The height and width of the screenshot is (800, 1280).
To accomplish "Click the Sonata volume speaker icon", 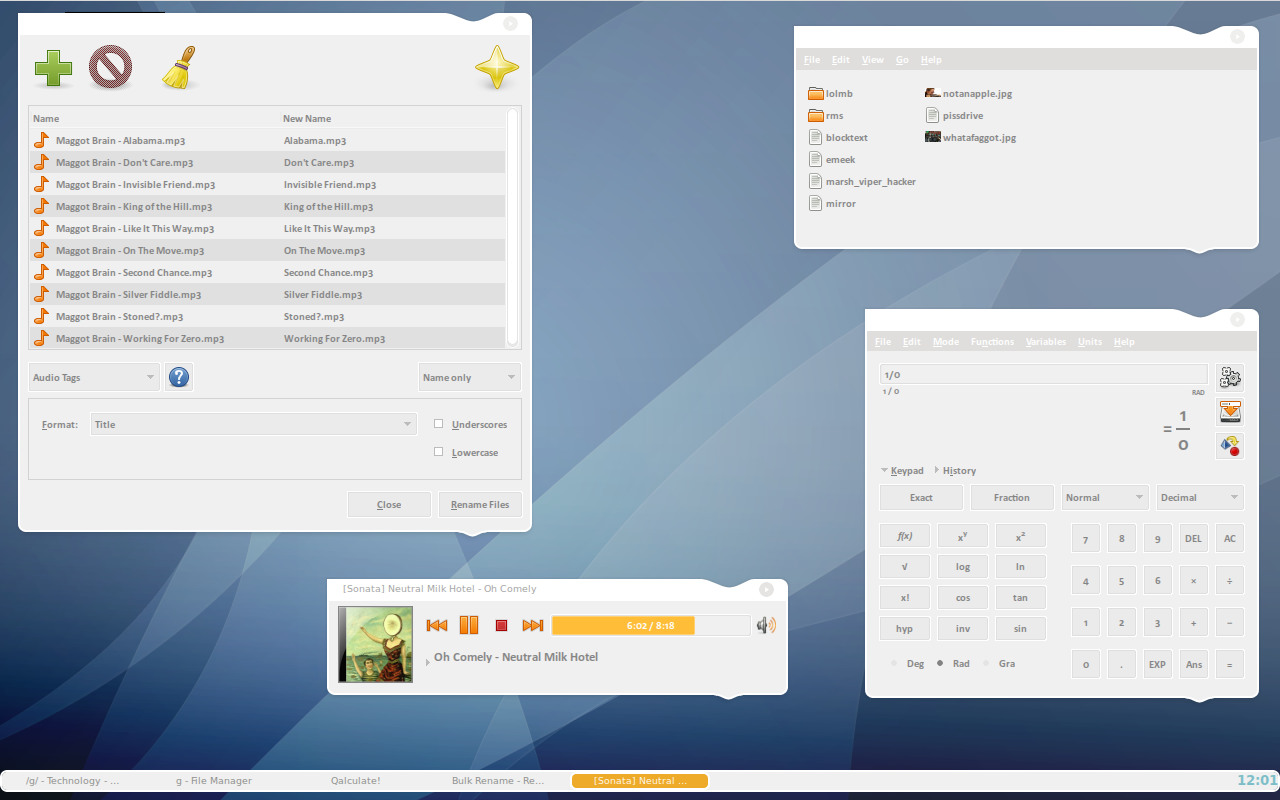I will 766,625.
